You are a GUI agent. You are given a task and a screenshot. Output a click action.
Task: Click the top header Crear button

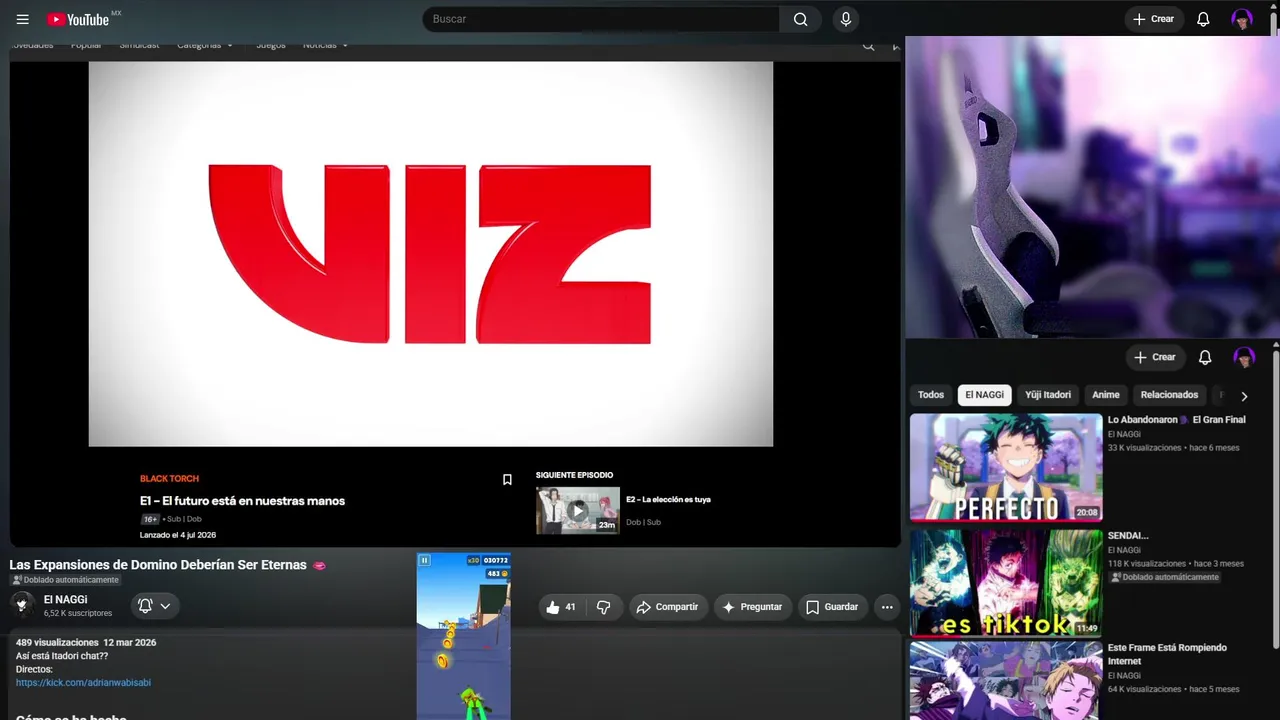[x=1154, y=19]
